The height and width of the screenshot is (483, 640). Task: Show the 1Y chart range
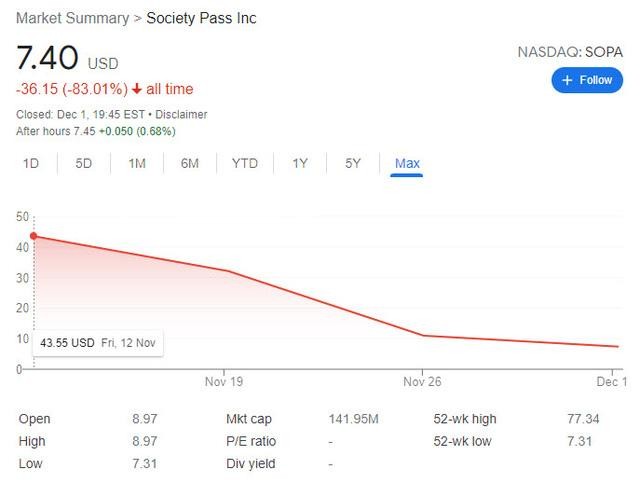[x=300, y=163]
